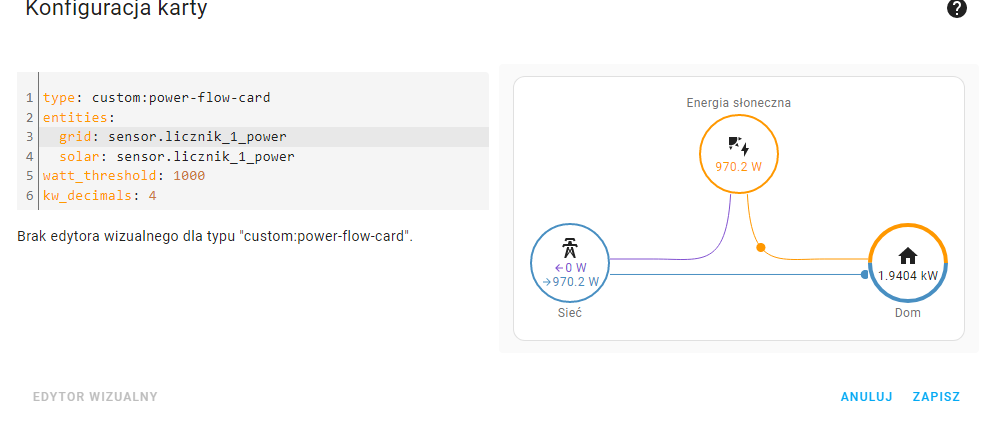Click the blue grid consumption arrow 970.2 W
Viewport: 981px width, 428px height.
(571, 282)
